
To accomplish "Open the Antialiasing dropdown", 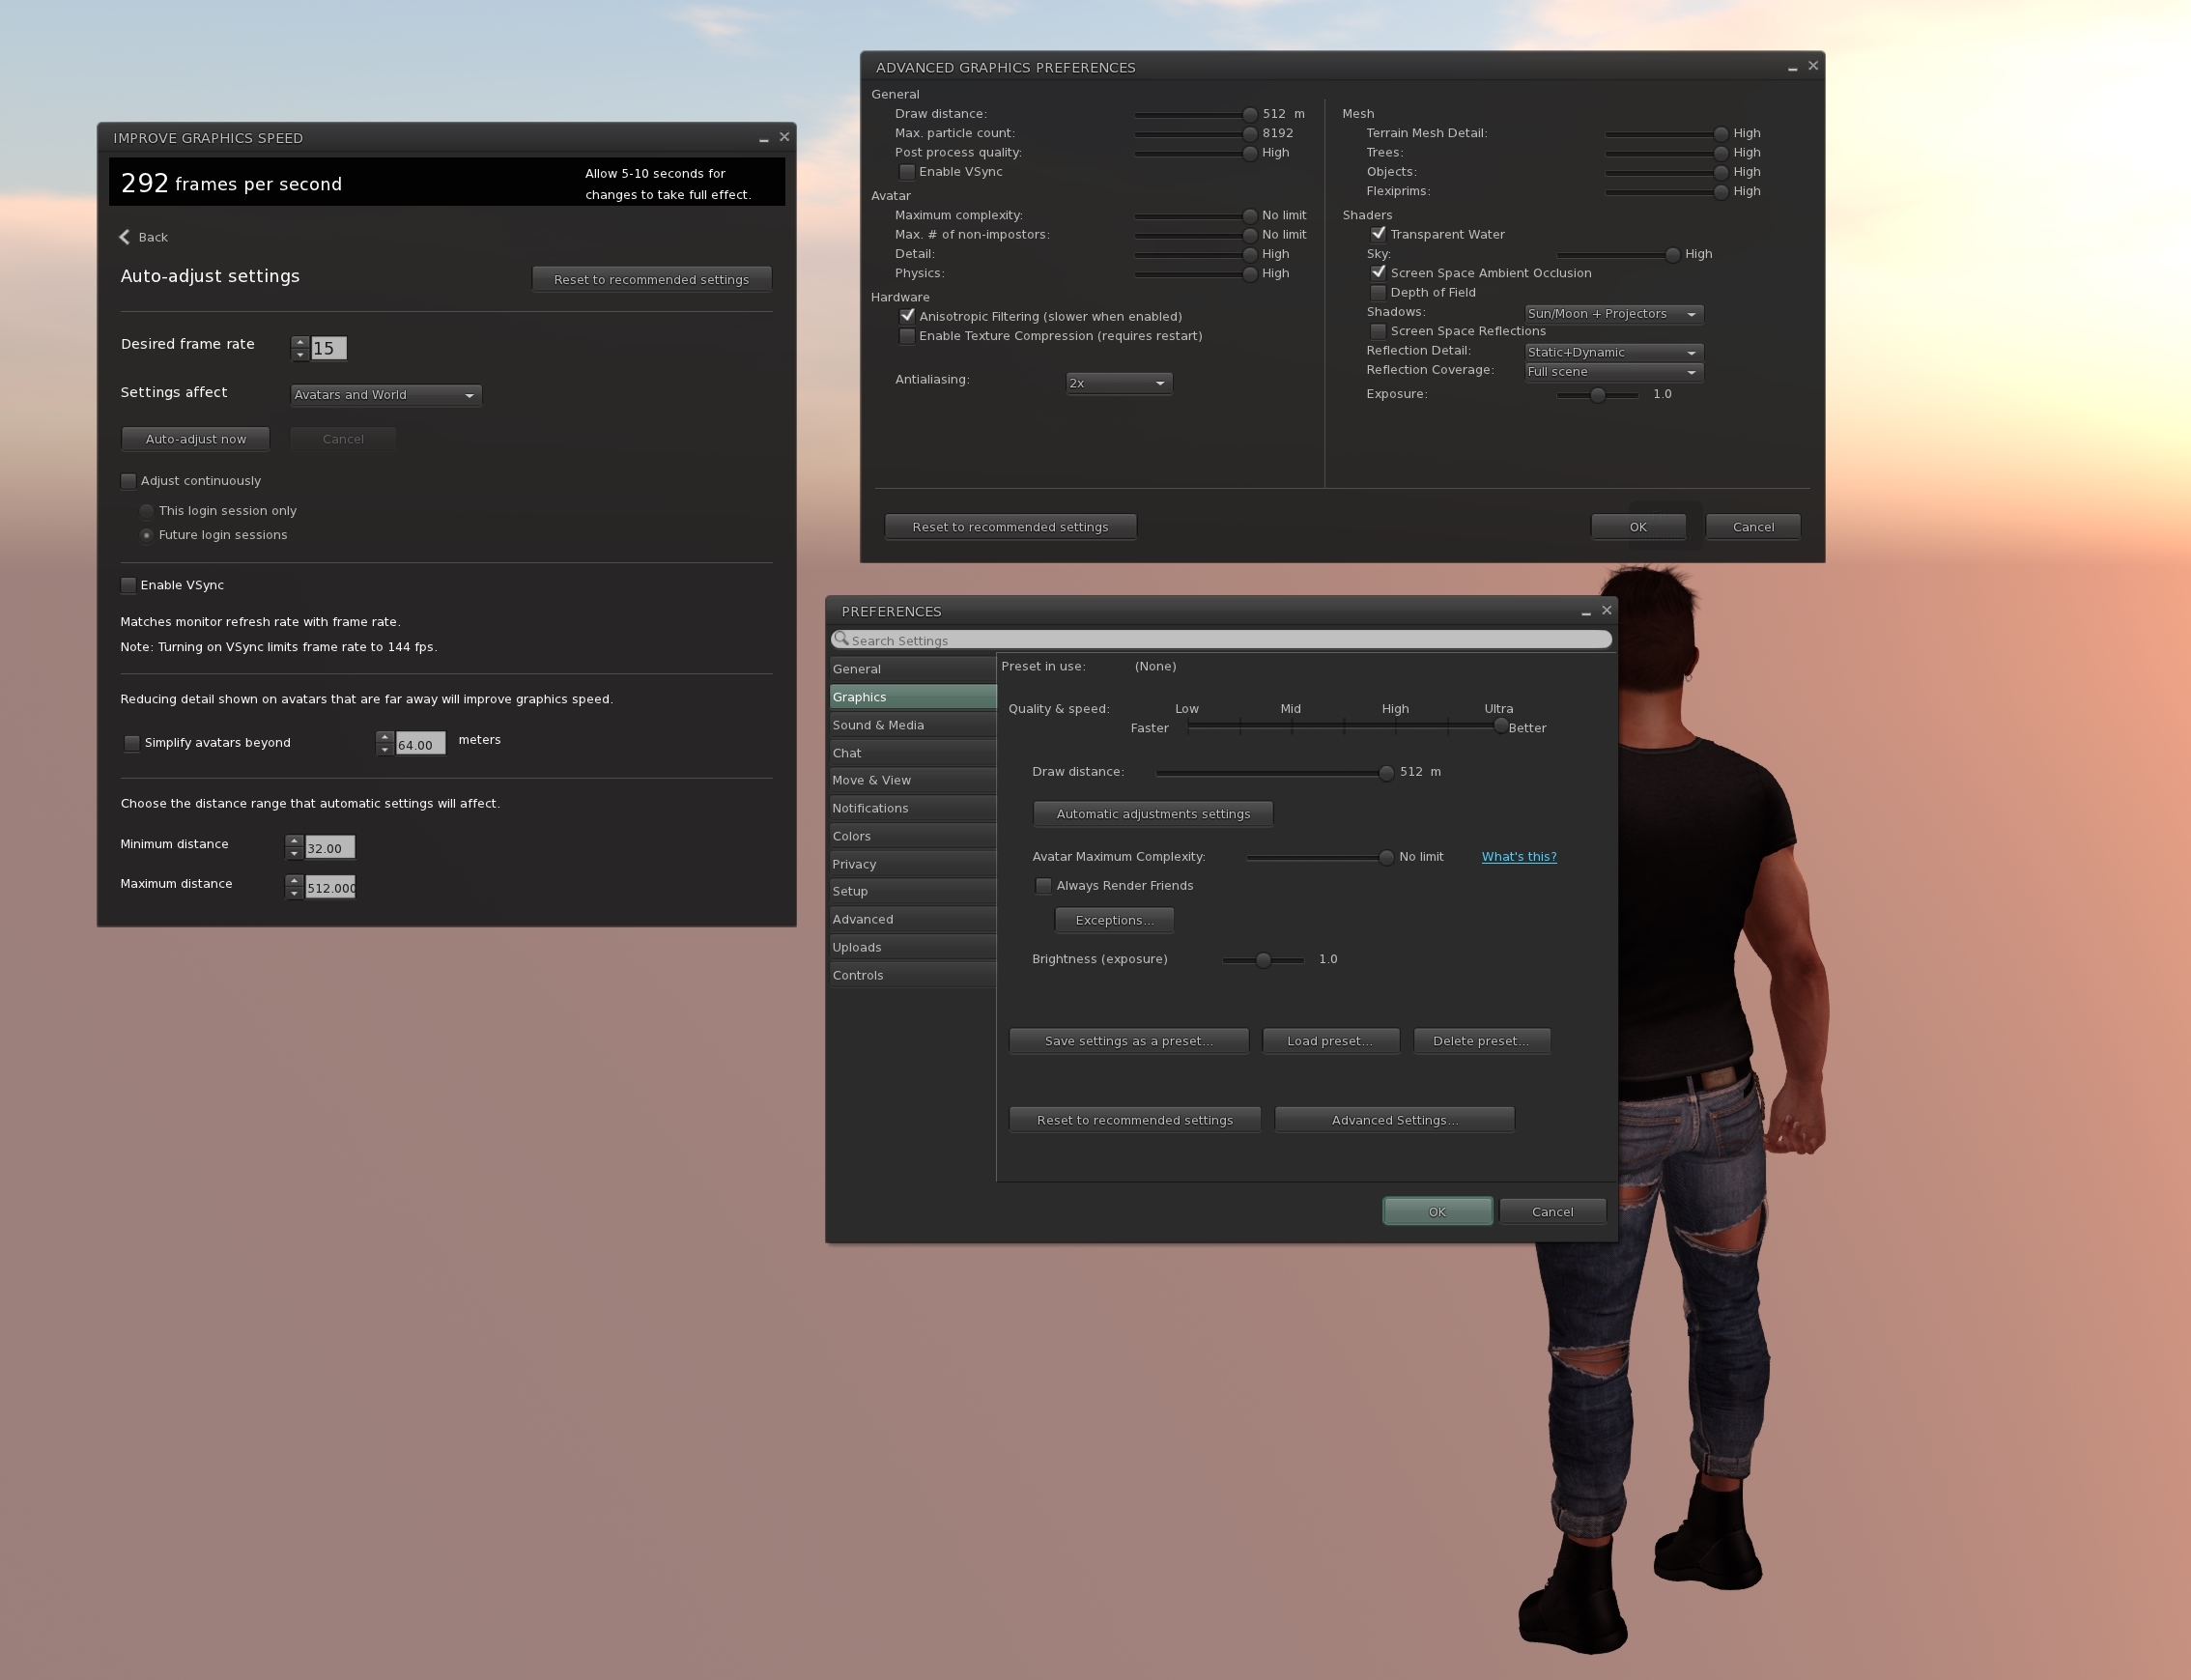I will click(1118, 383).
